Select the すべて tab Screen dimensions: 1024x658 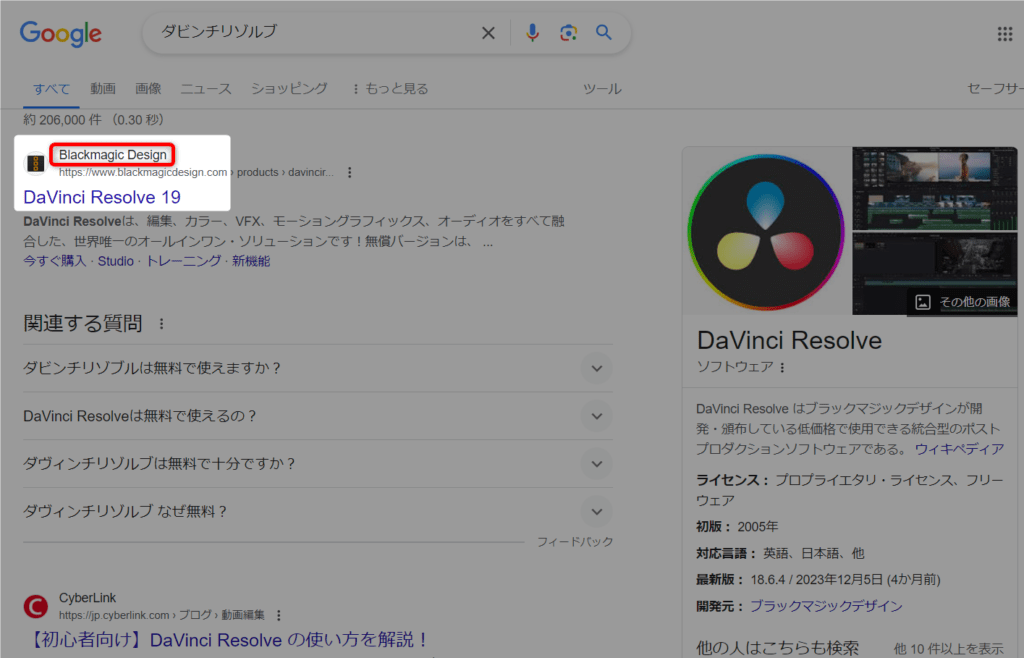click(51, 89)
